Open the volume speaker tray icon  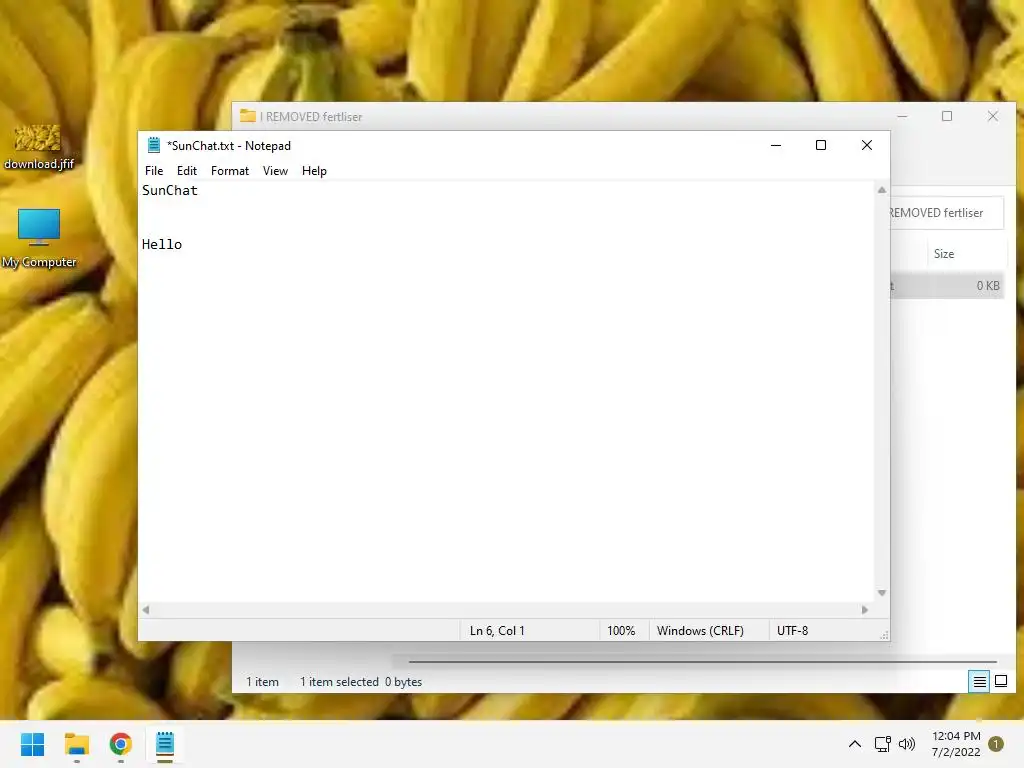point(906,744)
